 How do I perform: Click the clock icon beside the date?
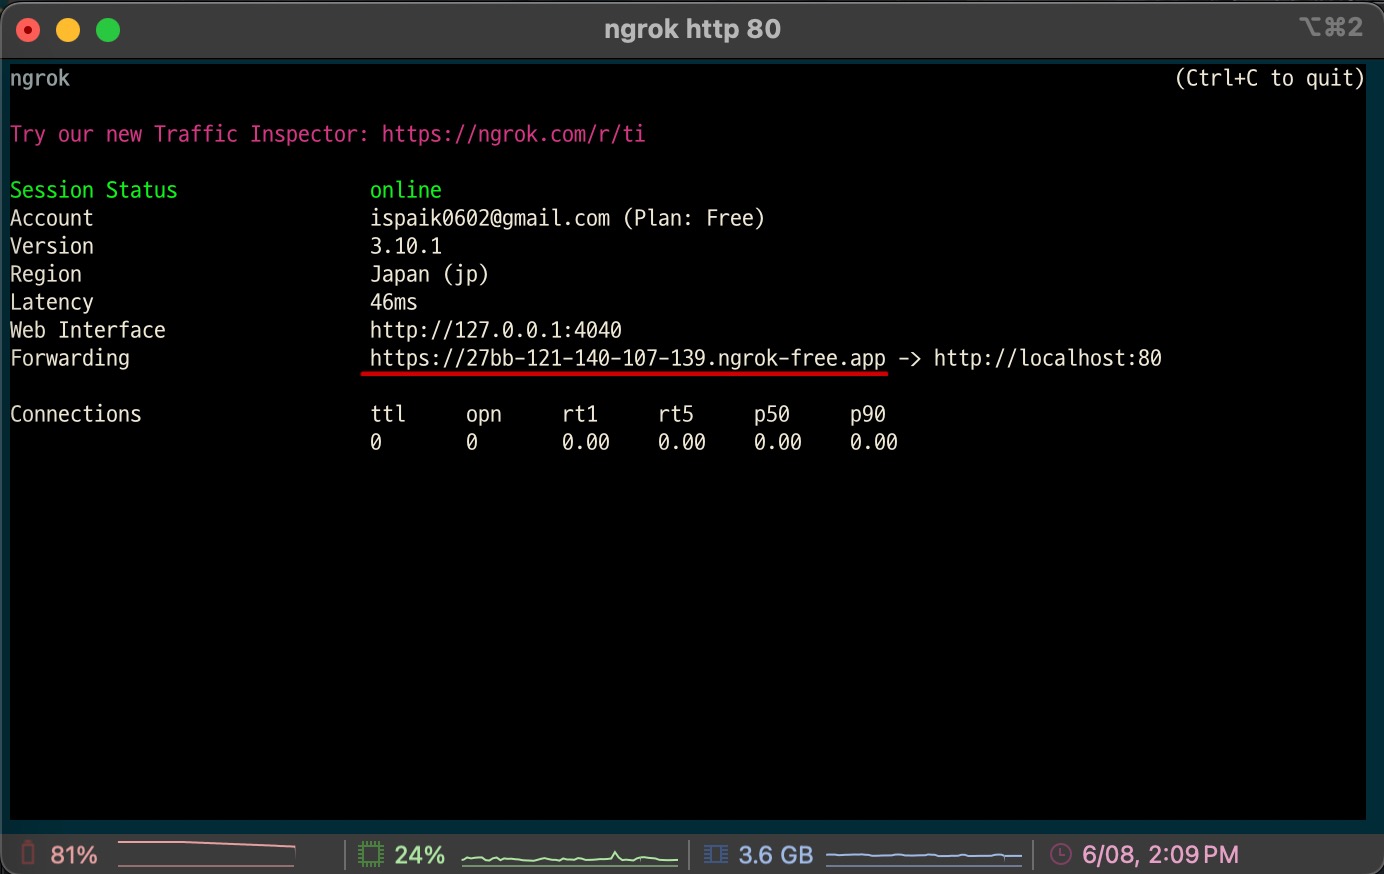pos(1061,854)
